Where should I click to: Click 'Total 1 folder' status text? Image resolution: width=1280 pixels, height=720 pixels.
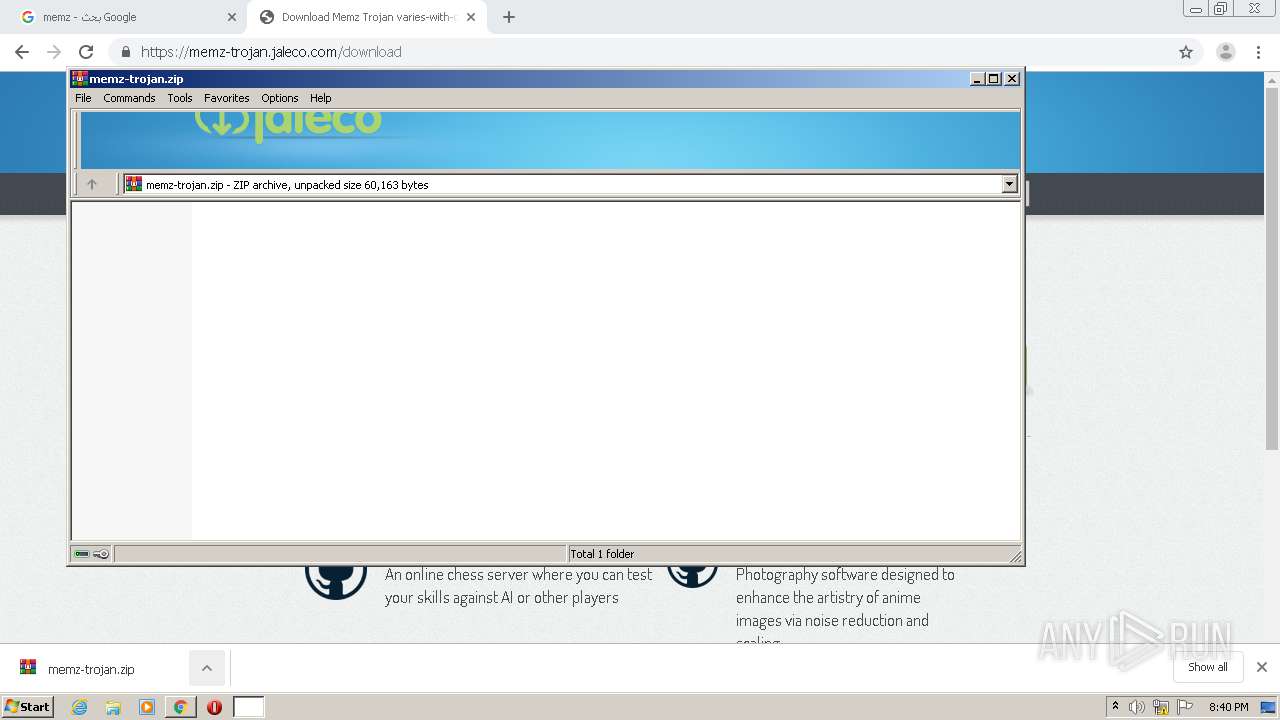[x=602, y=554]
